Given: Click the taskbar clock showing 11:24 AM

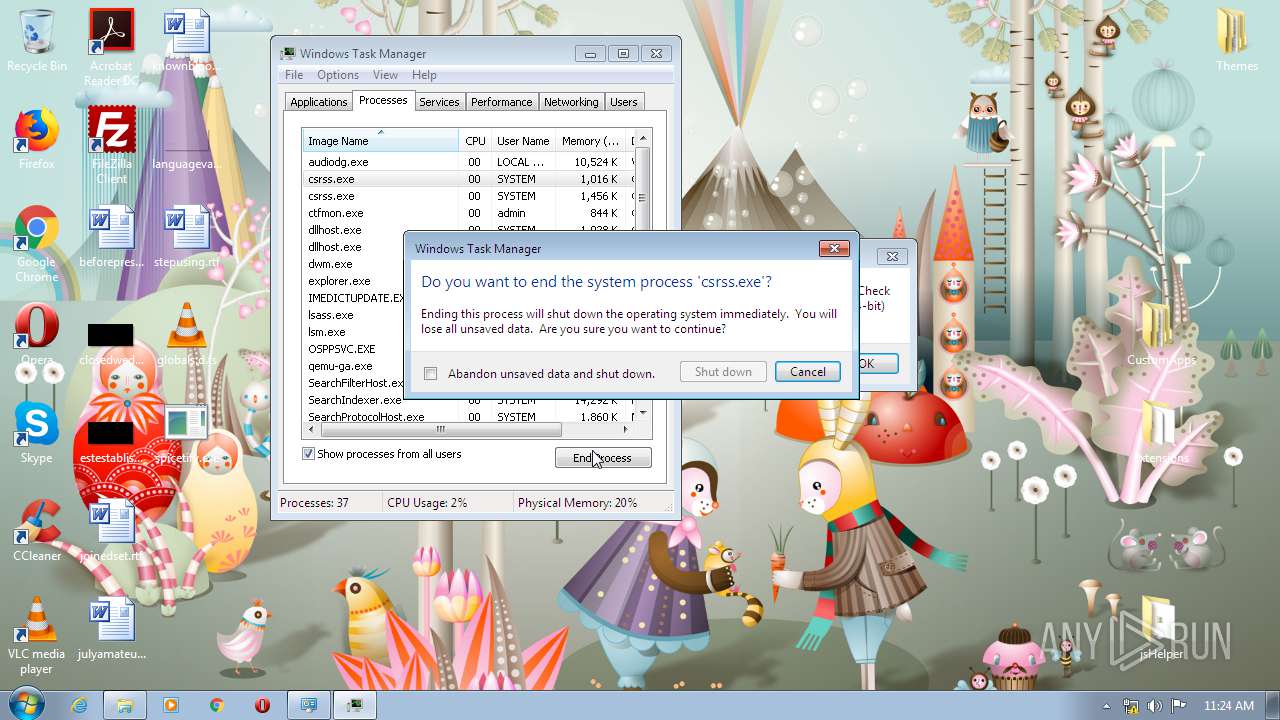Looking at the screenshot, I should pyautogui.click(x=1229, y=706).
